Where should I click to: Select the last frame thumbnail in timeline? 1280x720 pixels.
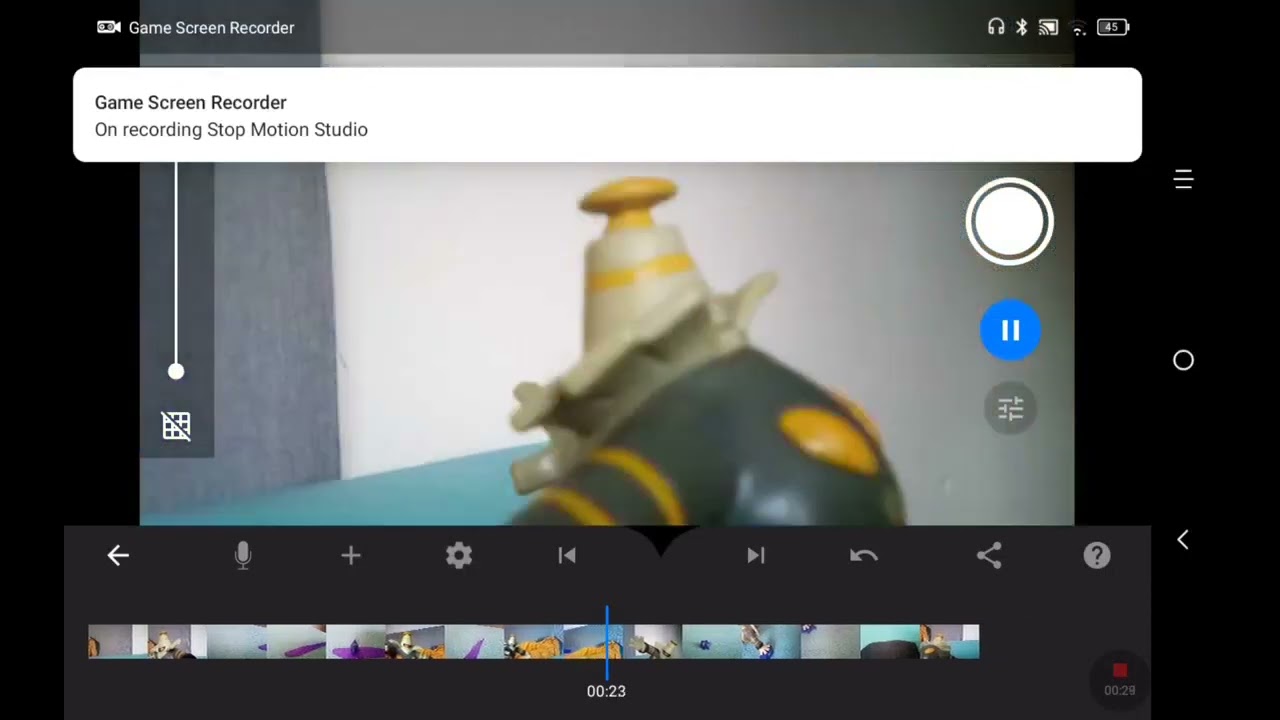pos(949,642)
